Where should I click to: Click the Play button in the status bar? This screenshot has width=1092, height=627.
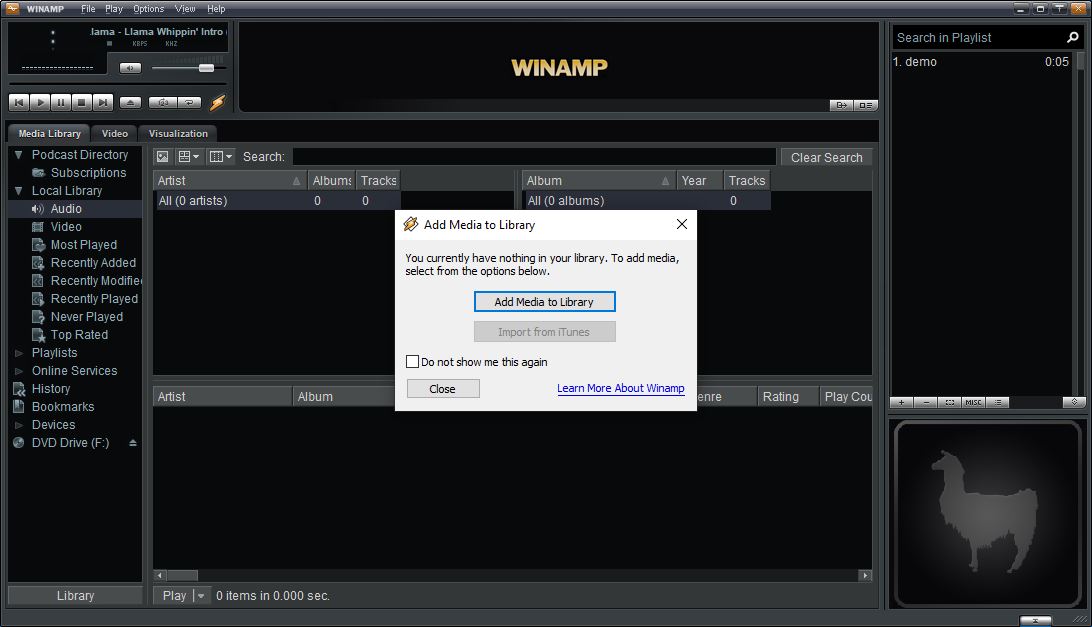tap(174, 596)
